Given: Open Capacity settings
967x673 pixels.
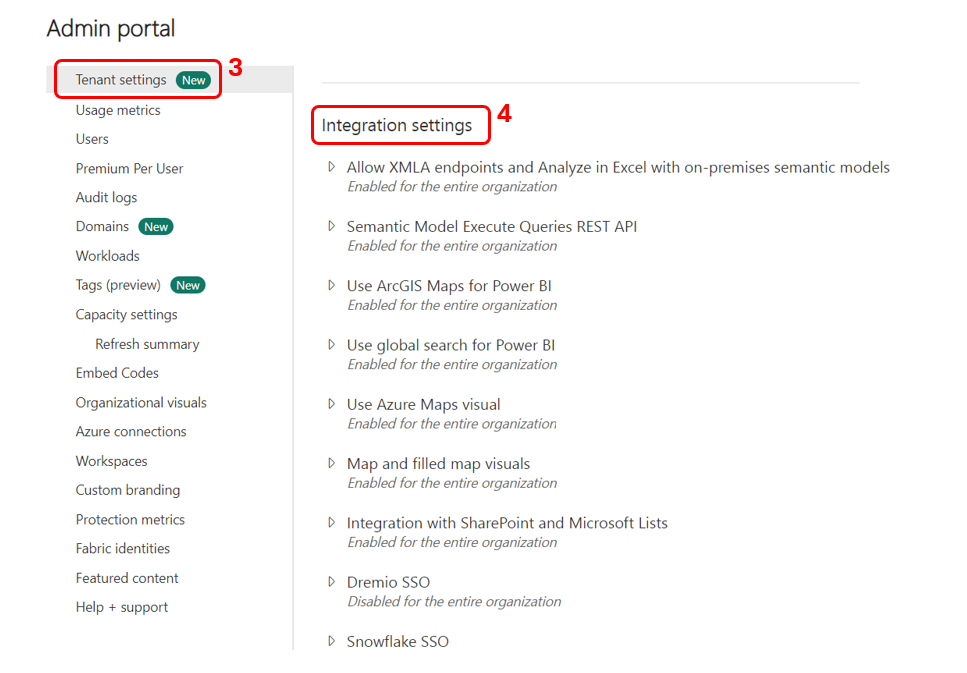Looking at the screenshot, I should [x=126, y=314].
